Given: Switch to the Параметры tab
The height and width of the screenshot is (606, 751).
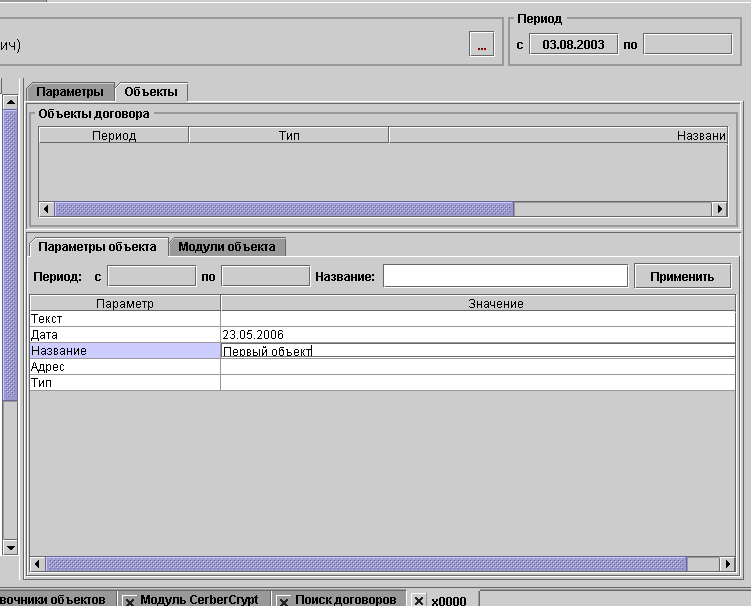Looking at the screenshot, I should tap(71, 92).
